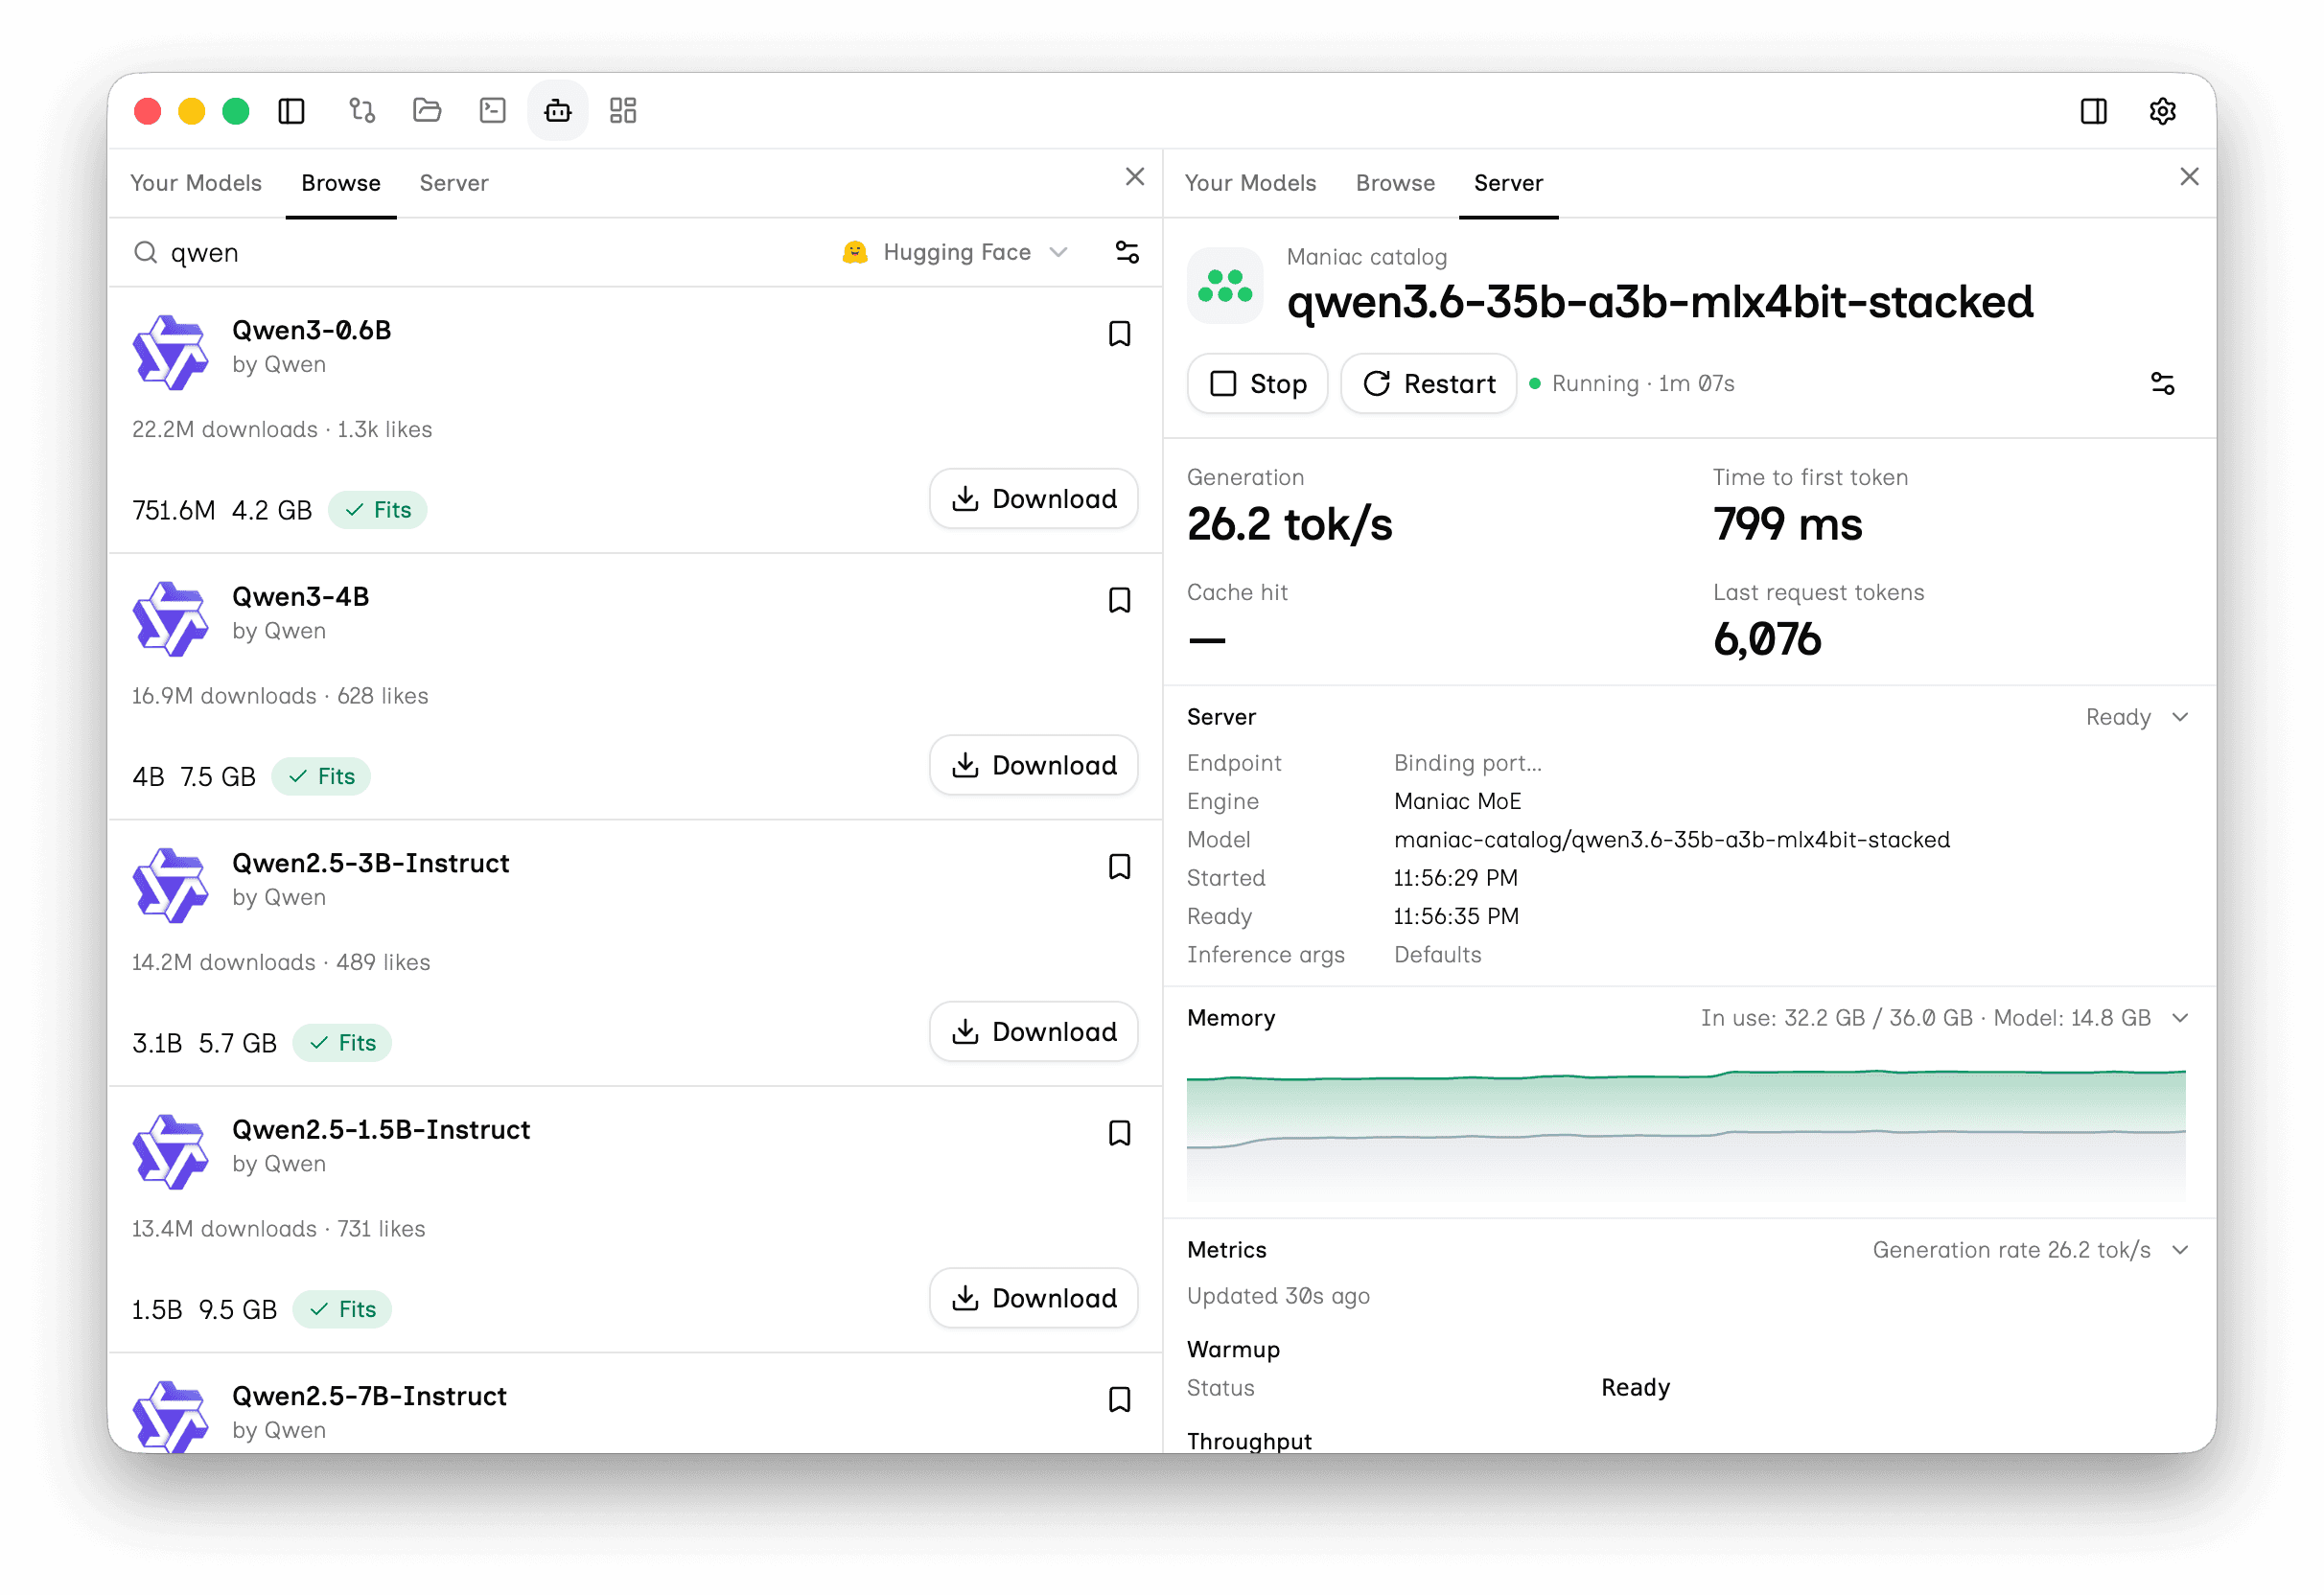Open the terminal panel icon
Viewport: 2324px width, 1595px height.
[x=493, y=111]
